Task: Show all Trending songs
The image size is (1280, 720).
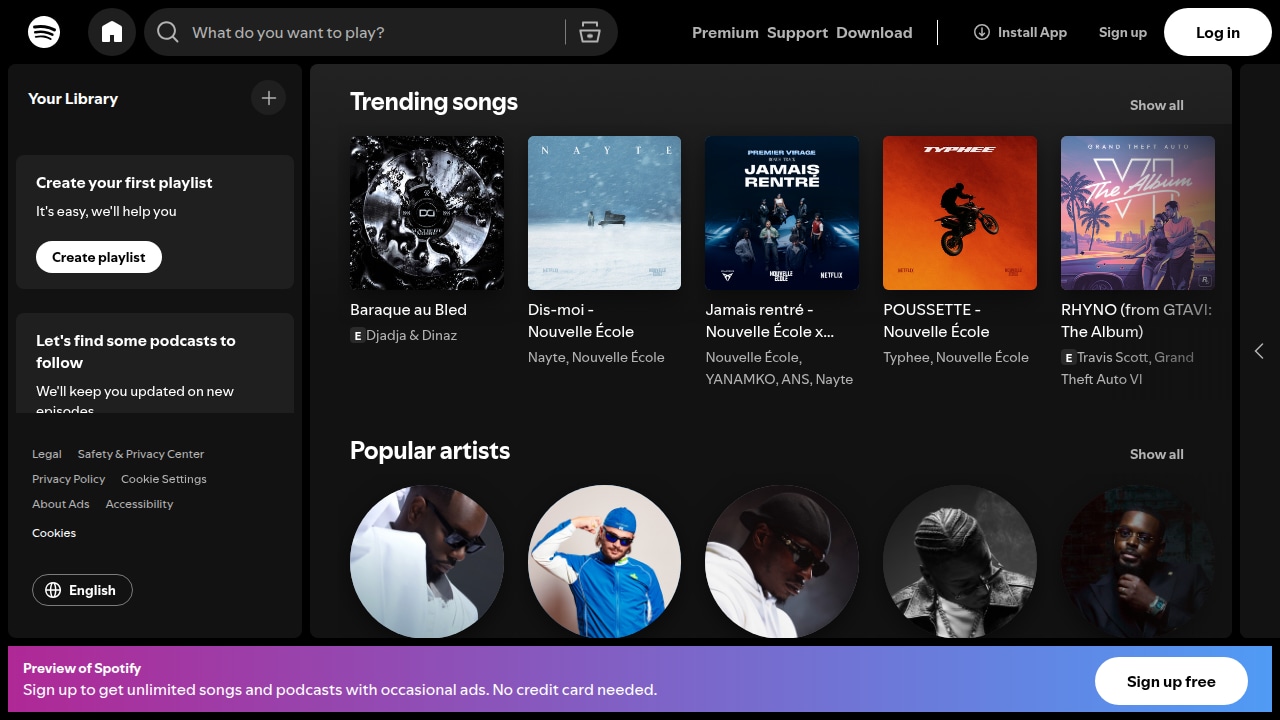Action: (x=1157, y=105)
